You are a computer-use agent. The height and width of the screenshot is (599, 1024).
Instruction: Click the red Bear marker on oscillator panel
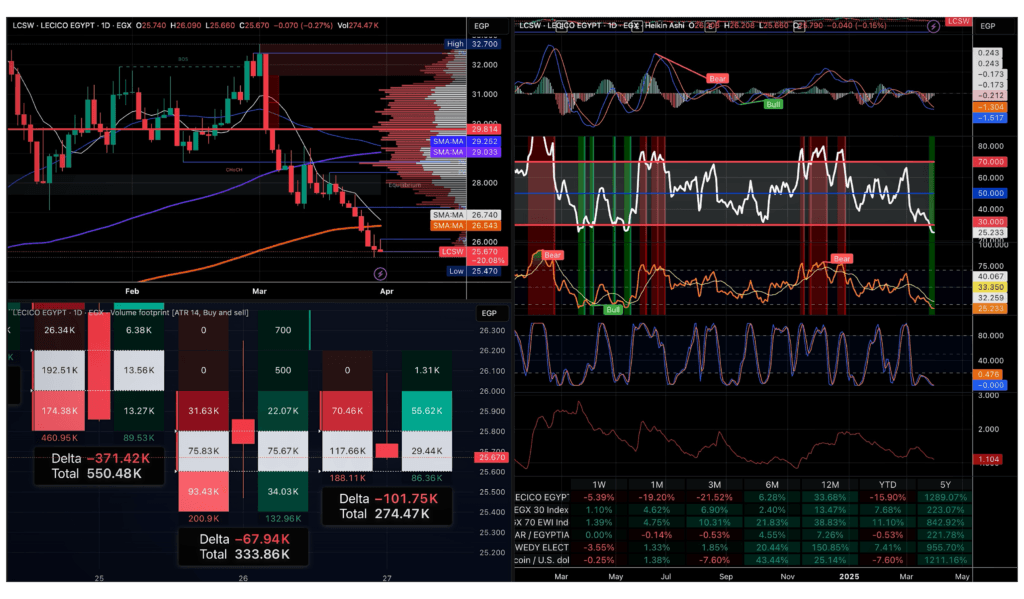point(719,77)
